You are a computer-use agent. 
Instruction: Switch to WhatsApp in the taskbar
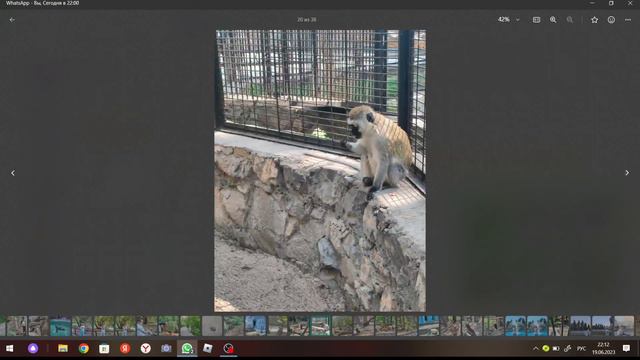[187, 349]
